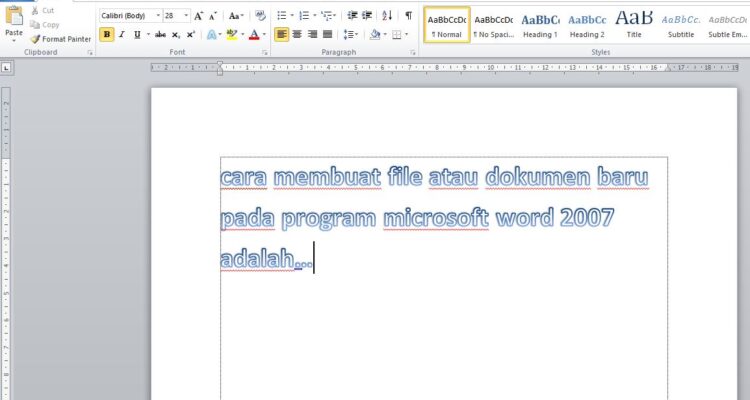750x400 pixels.
Task: Apply the Heading 2 style
Action: 587,25
